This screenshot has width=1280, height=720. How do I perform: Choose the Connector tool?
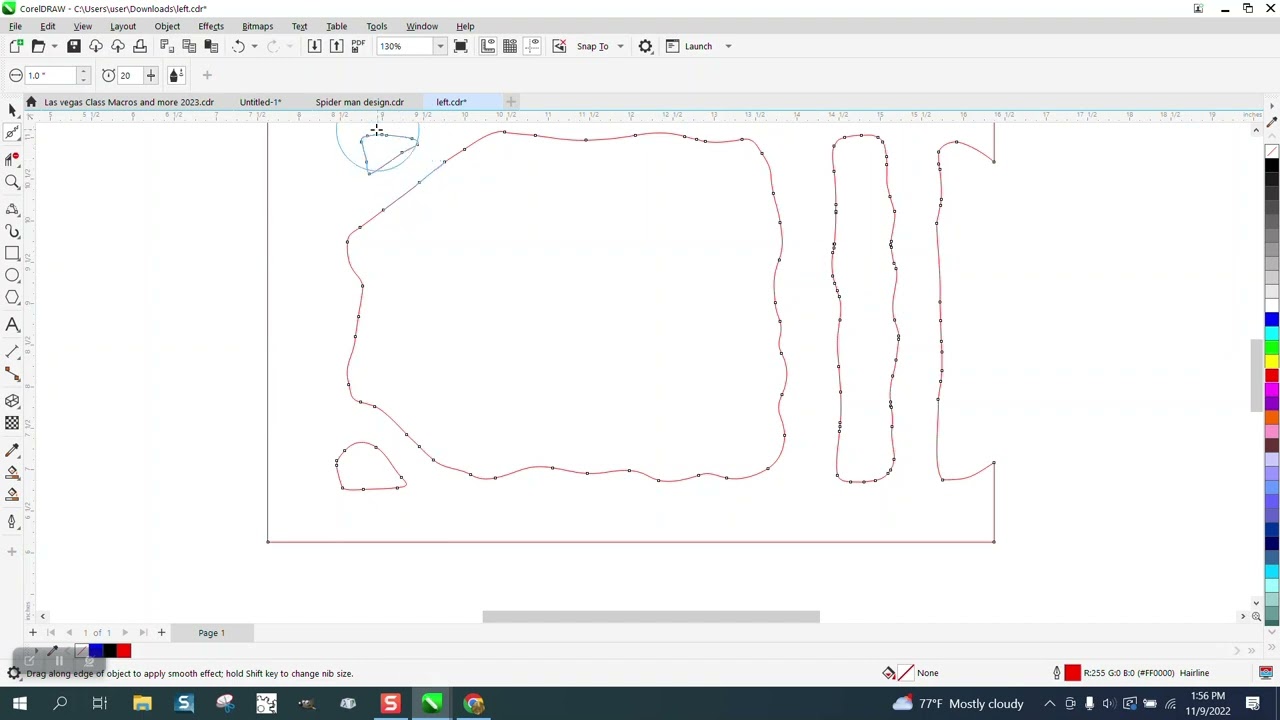point(12,373)
